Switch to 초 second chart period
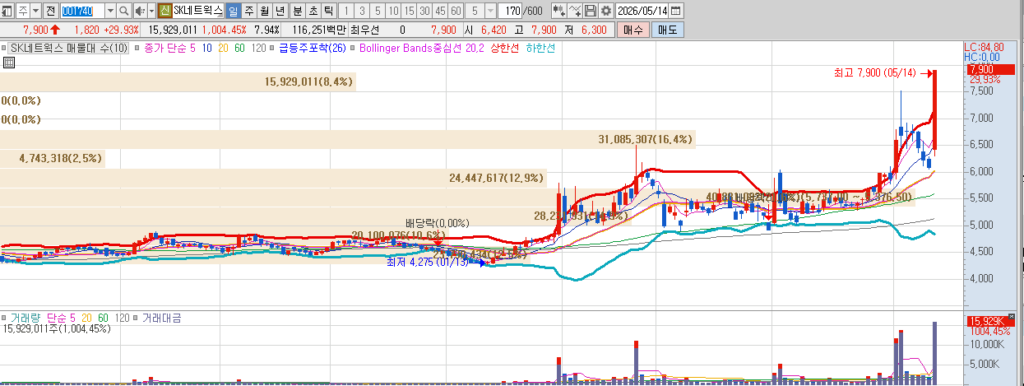Viewport: 1024px width, 386px height. [312, 11]
